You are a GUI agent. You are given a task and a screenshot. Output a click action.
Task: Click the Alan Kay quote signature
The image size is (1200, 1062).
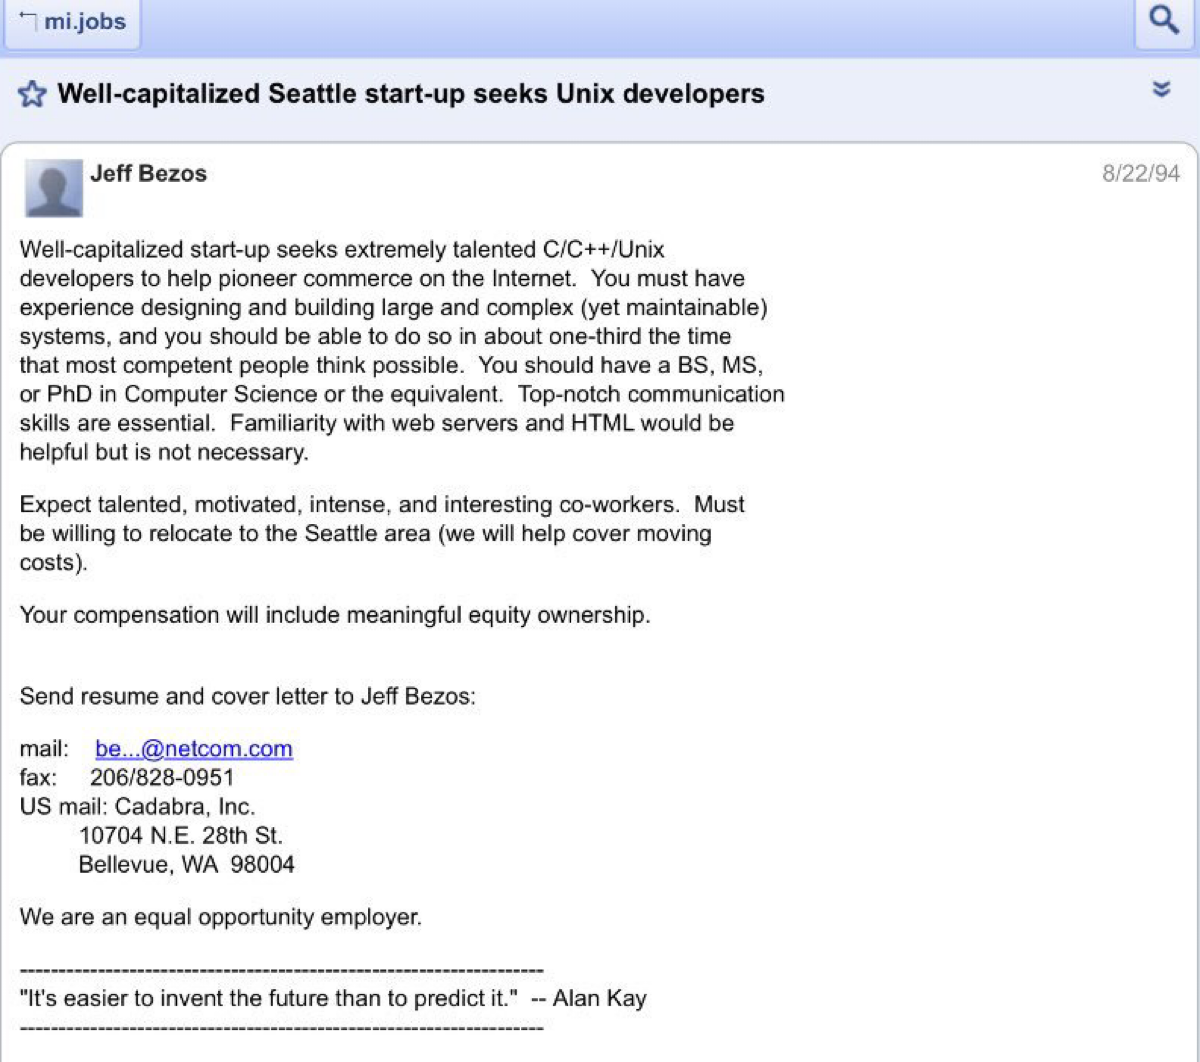[x=333, y=998]
